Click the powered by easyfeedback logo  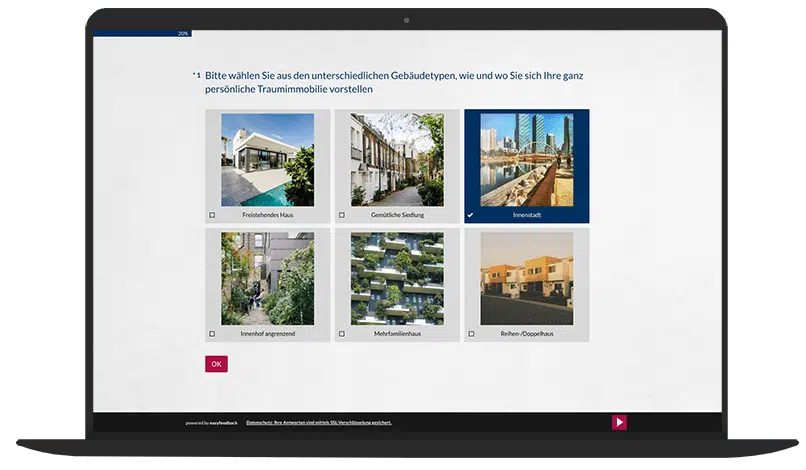pos(211,423)
